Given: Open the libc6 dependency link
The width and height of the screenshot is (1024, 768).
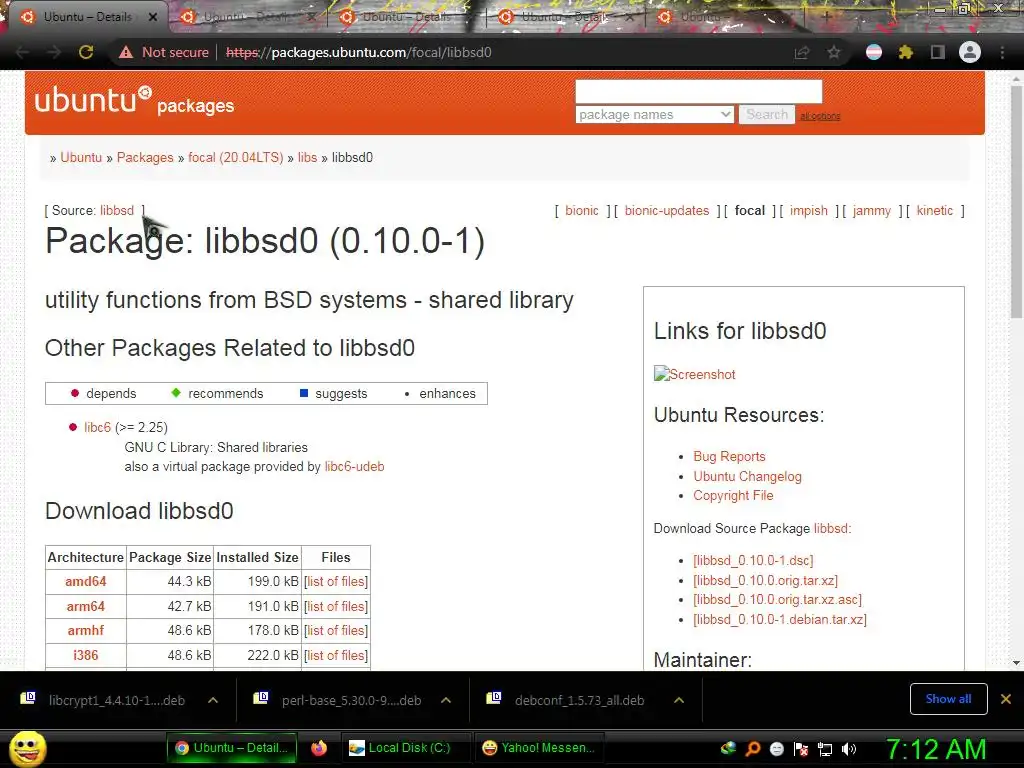Looking at the screenshot, I should (x=97, y=427).
